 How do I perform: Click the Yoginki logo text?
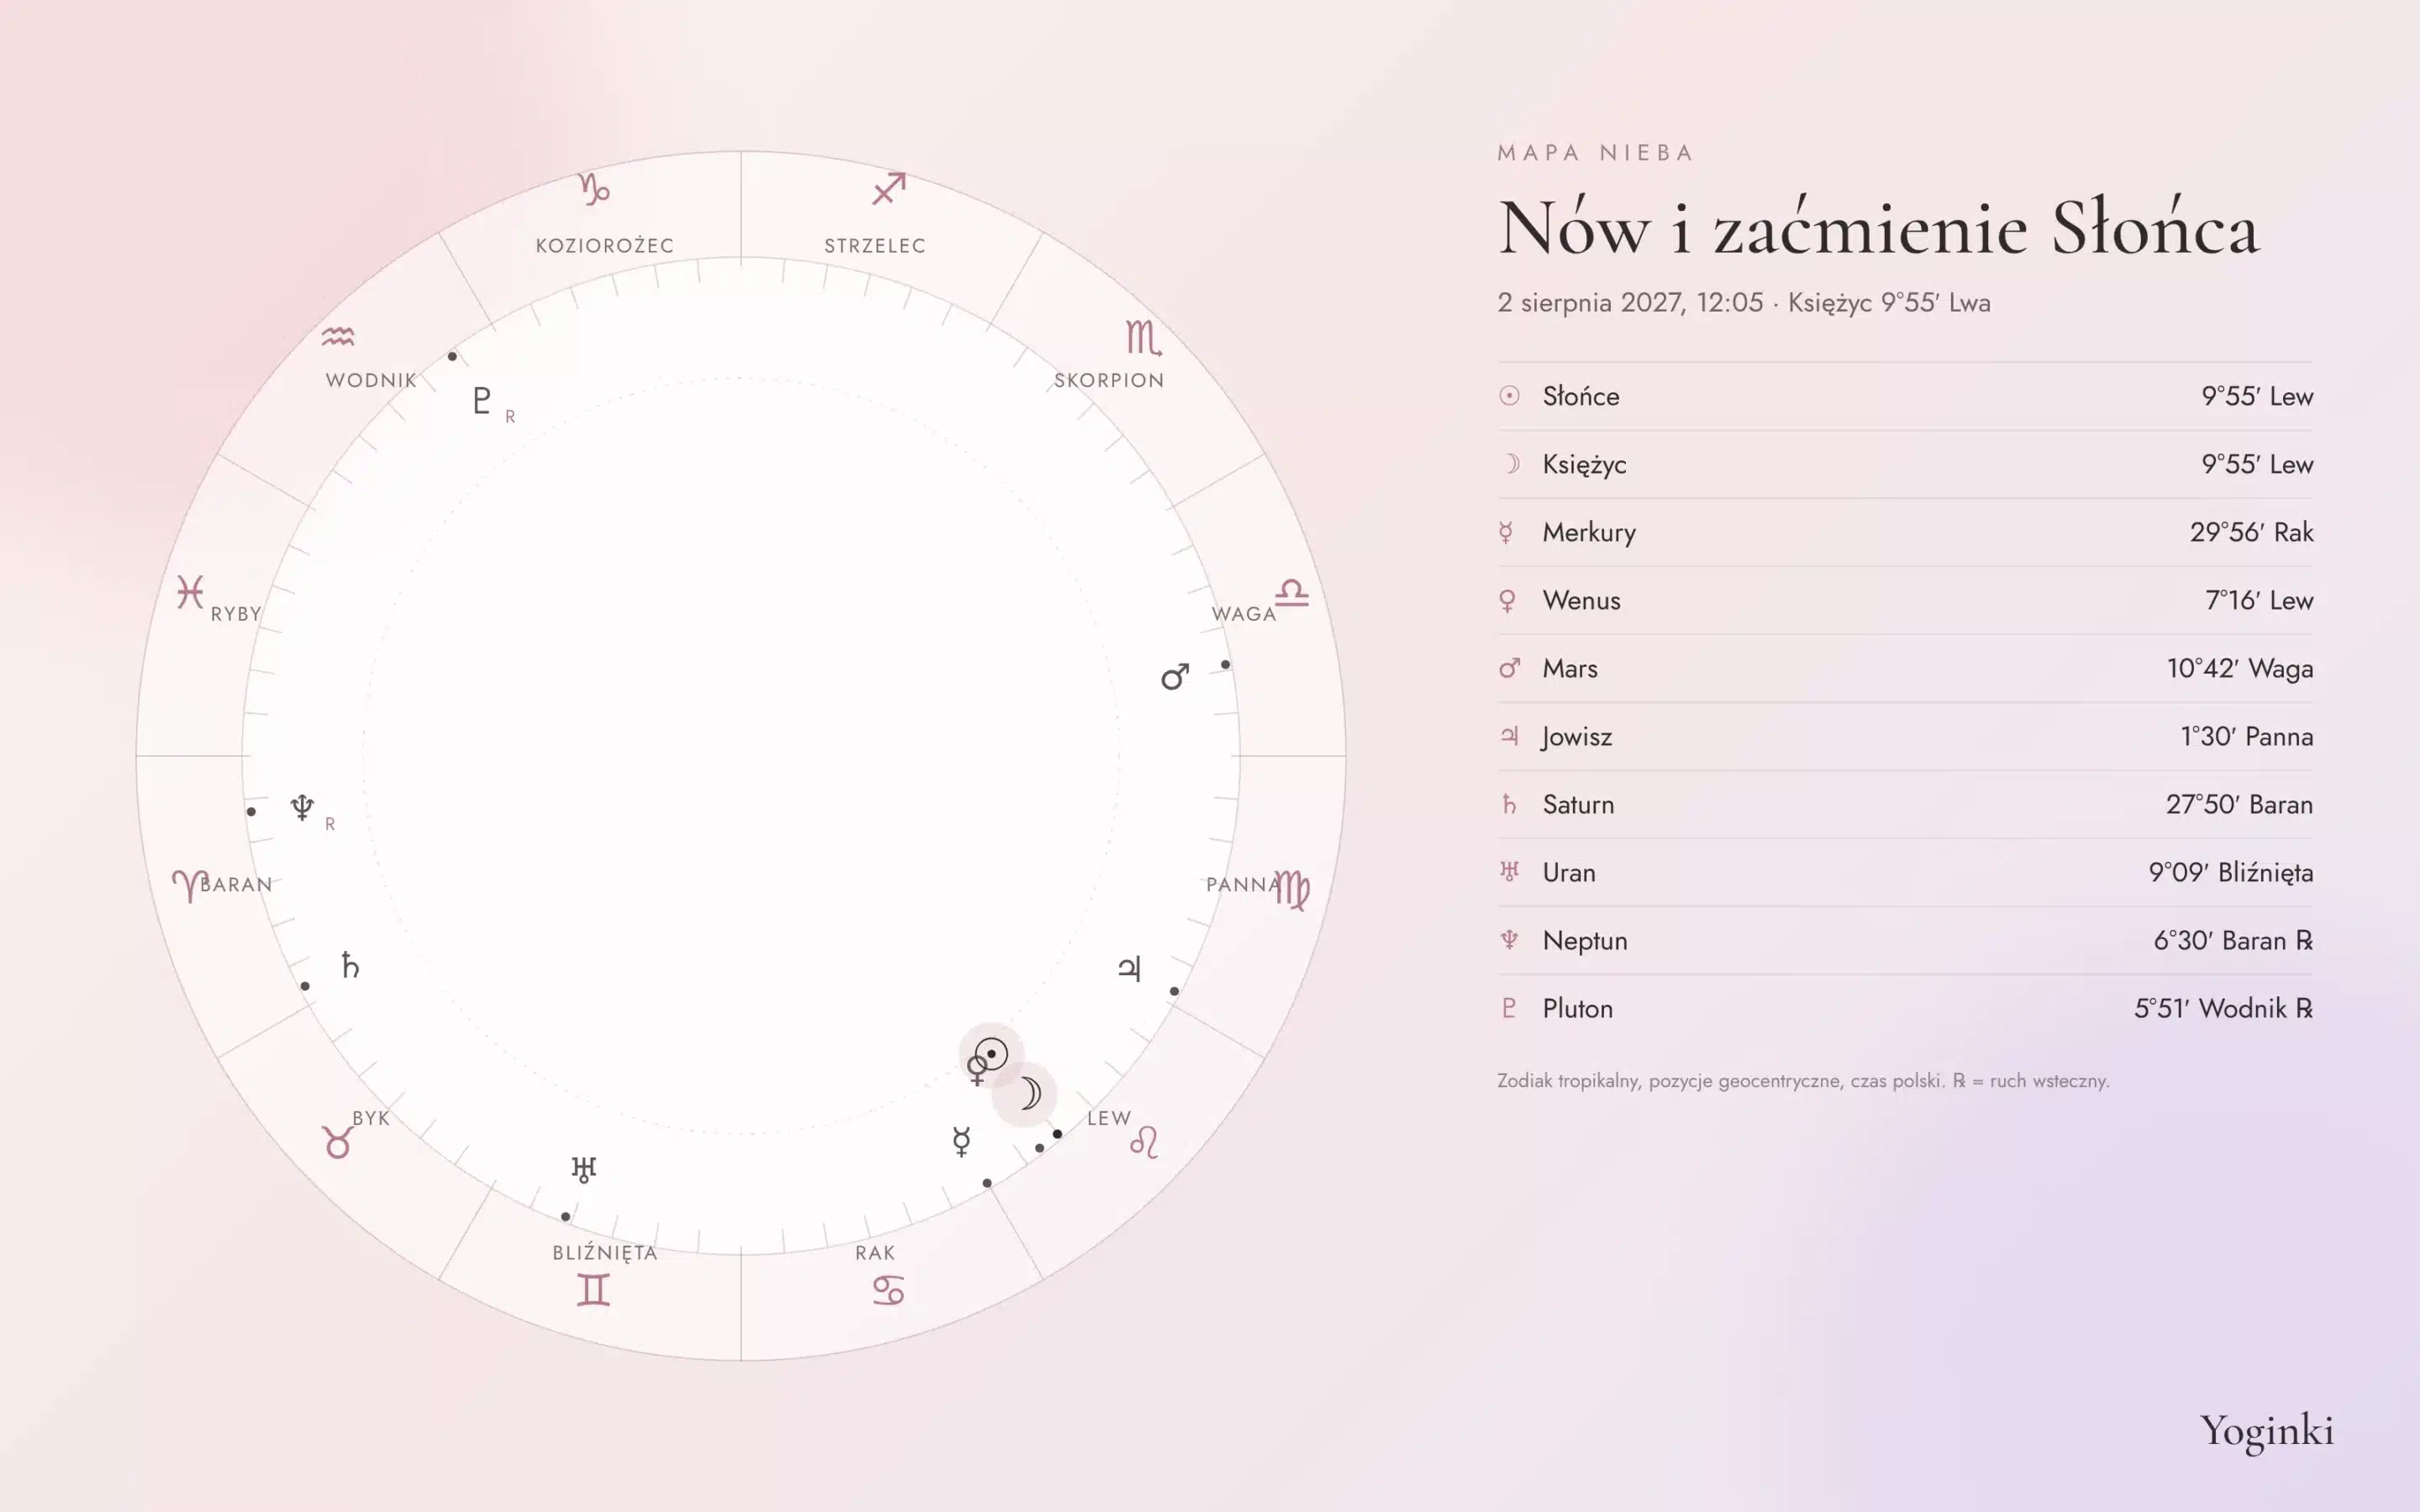[2266, 1431]
